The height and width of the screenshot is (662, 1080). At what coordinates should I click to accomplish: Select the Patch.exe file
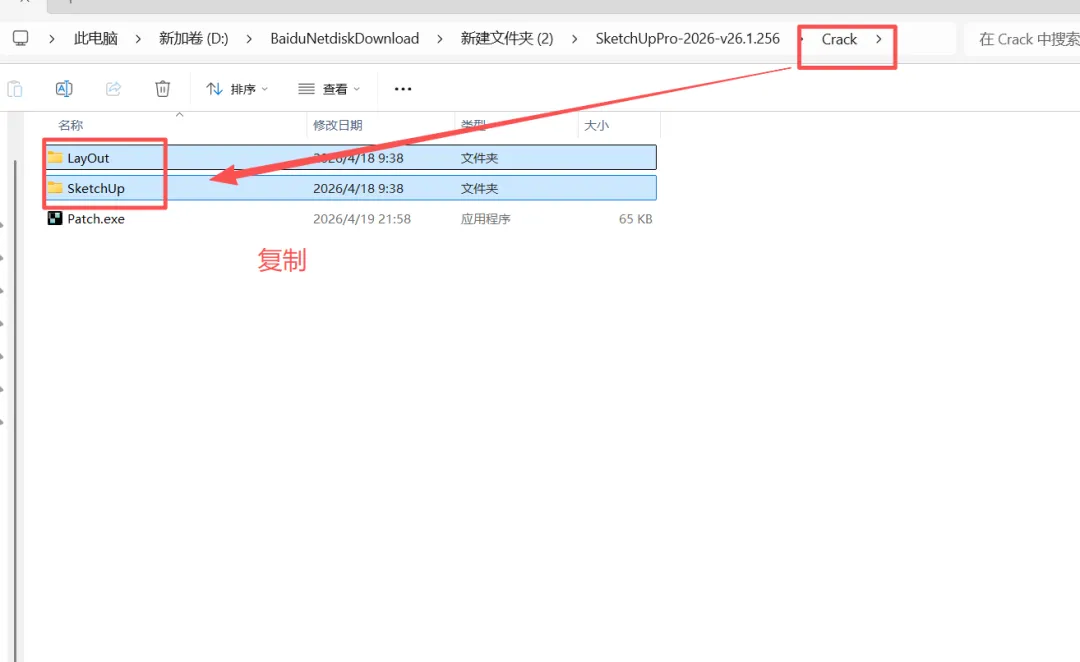click(x=351, y=218)
